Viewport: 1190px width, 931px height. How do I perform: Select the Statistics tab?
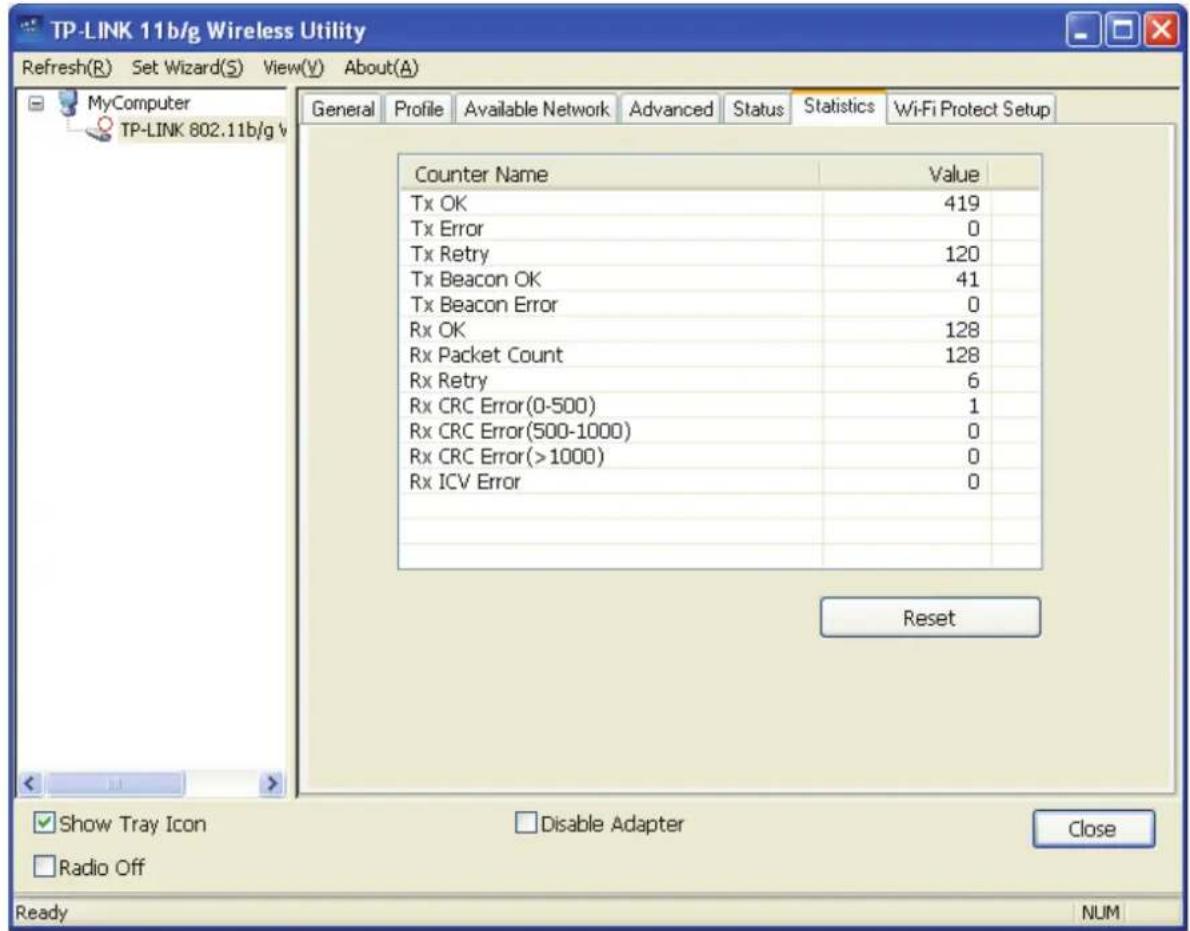click(x=839, y=106)
